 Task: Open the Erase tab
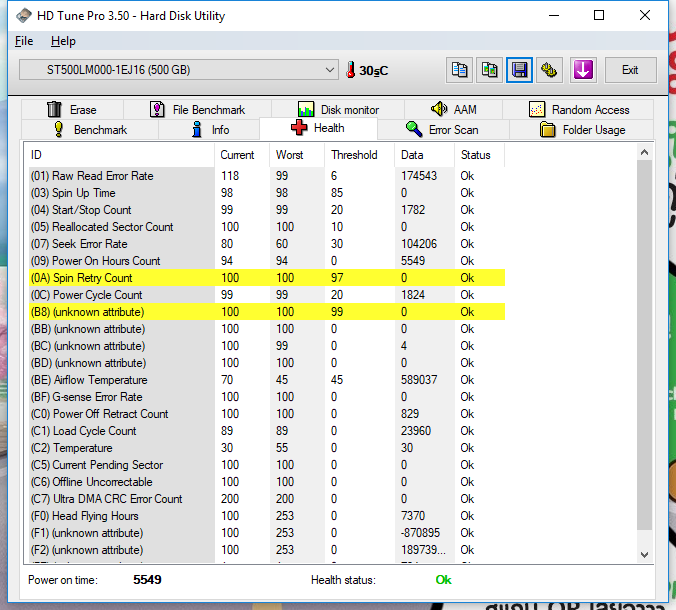(x=72, y=109)
